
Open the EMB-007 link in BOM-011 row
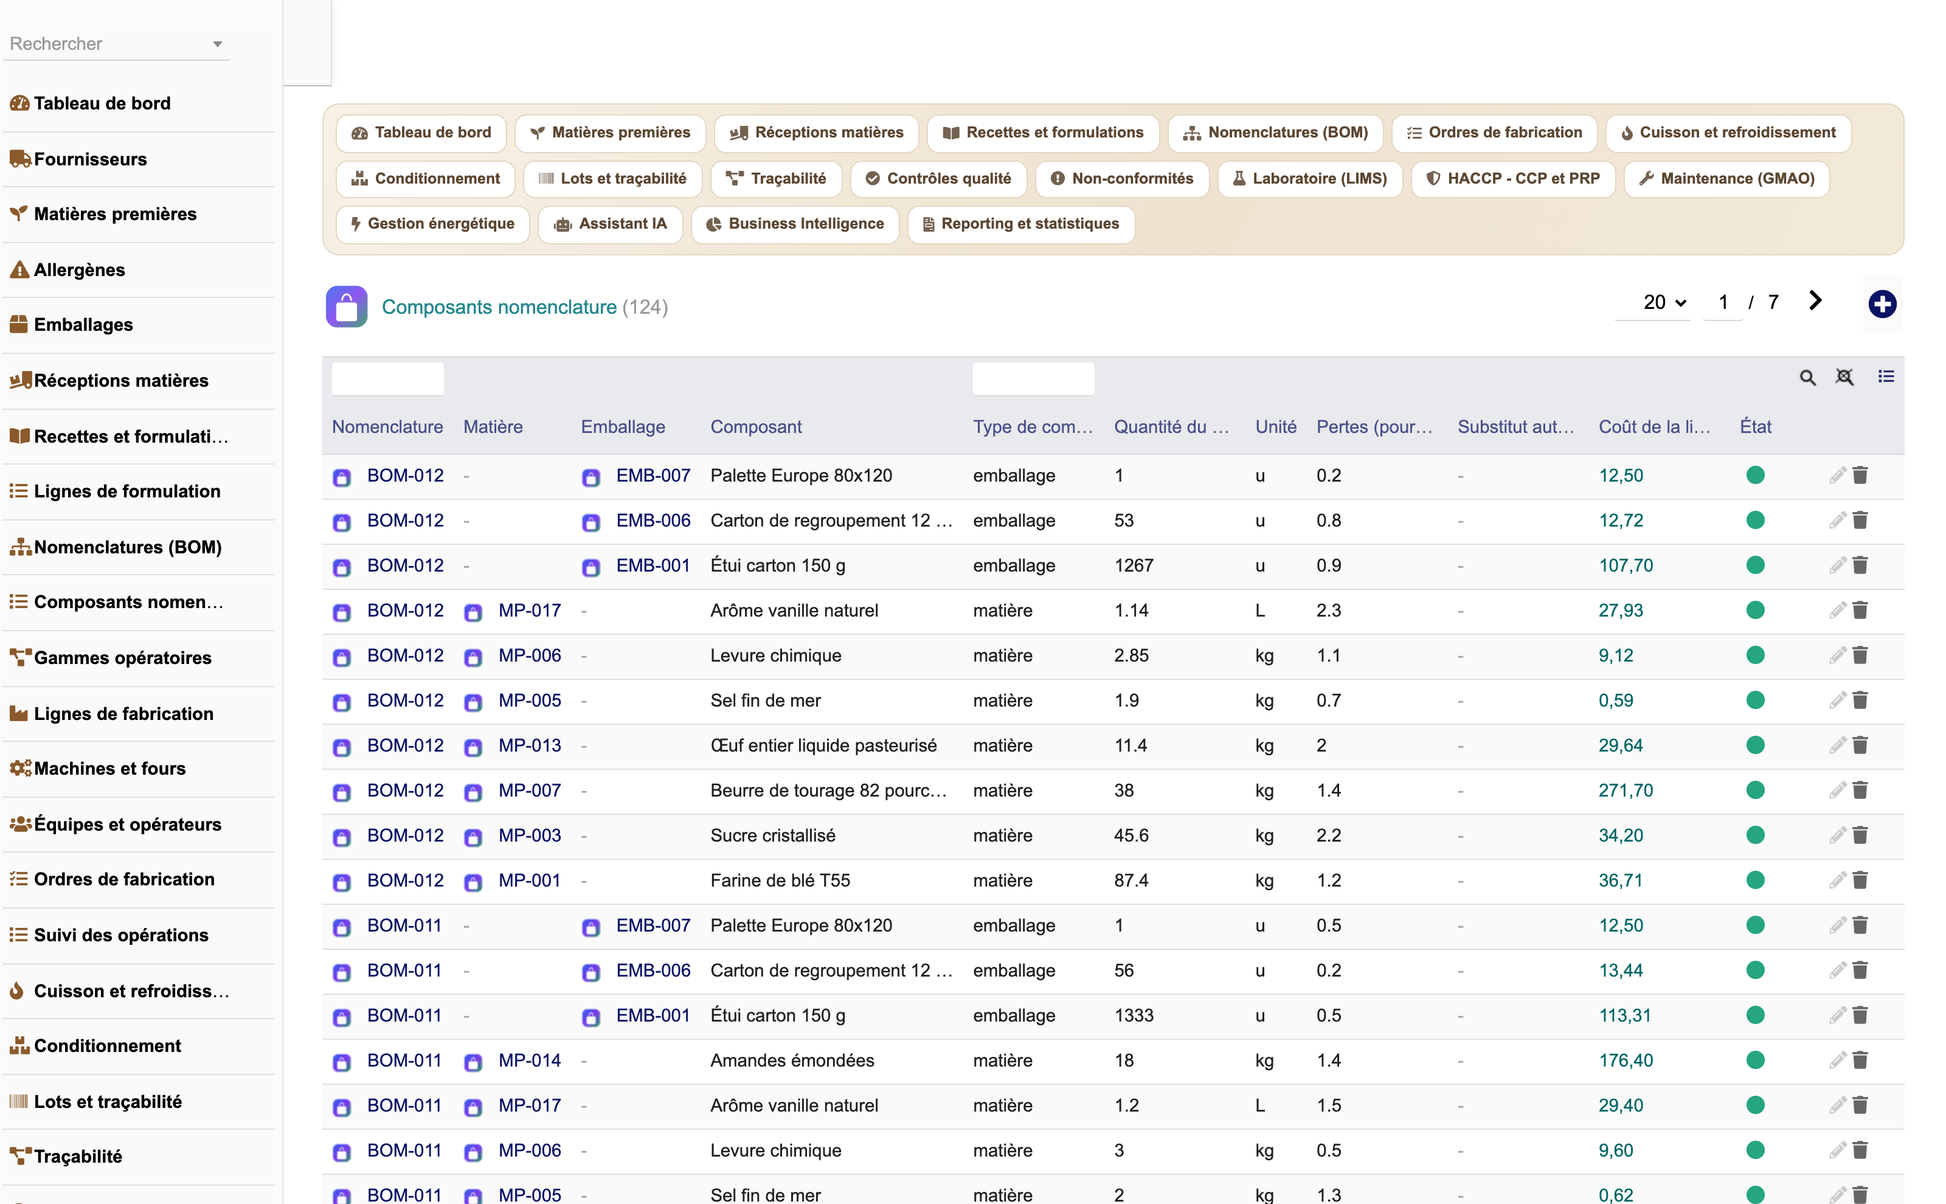click(653, 925)
